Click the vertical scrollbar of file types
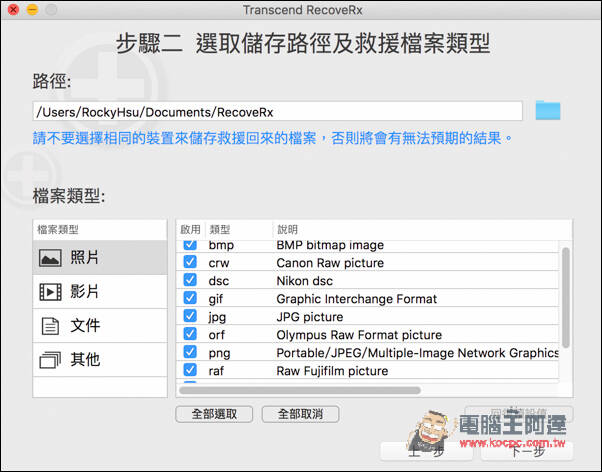This screenshot has width=602, height=472. click(x=566, y=298)
